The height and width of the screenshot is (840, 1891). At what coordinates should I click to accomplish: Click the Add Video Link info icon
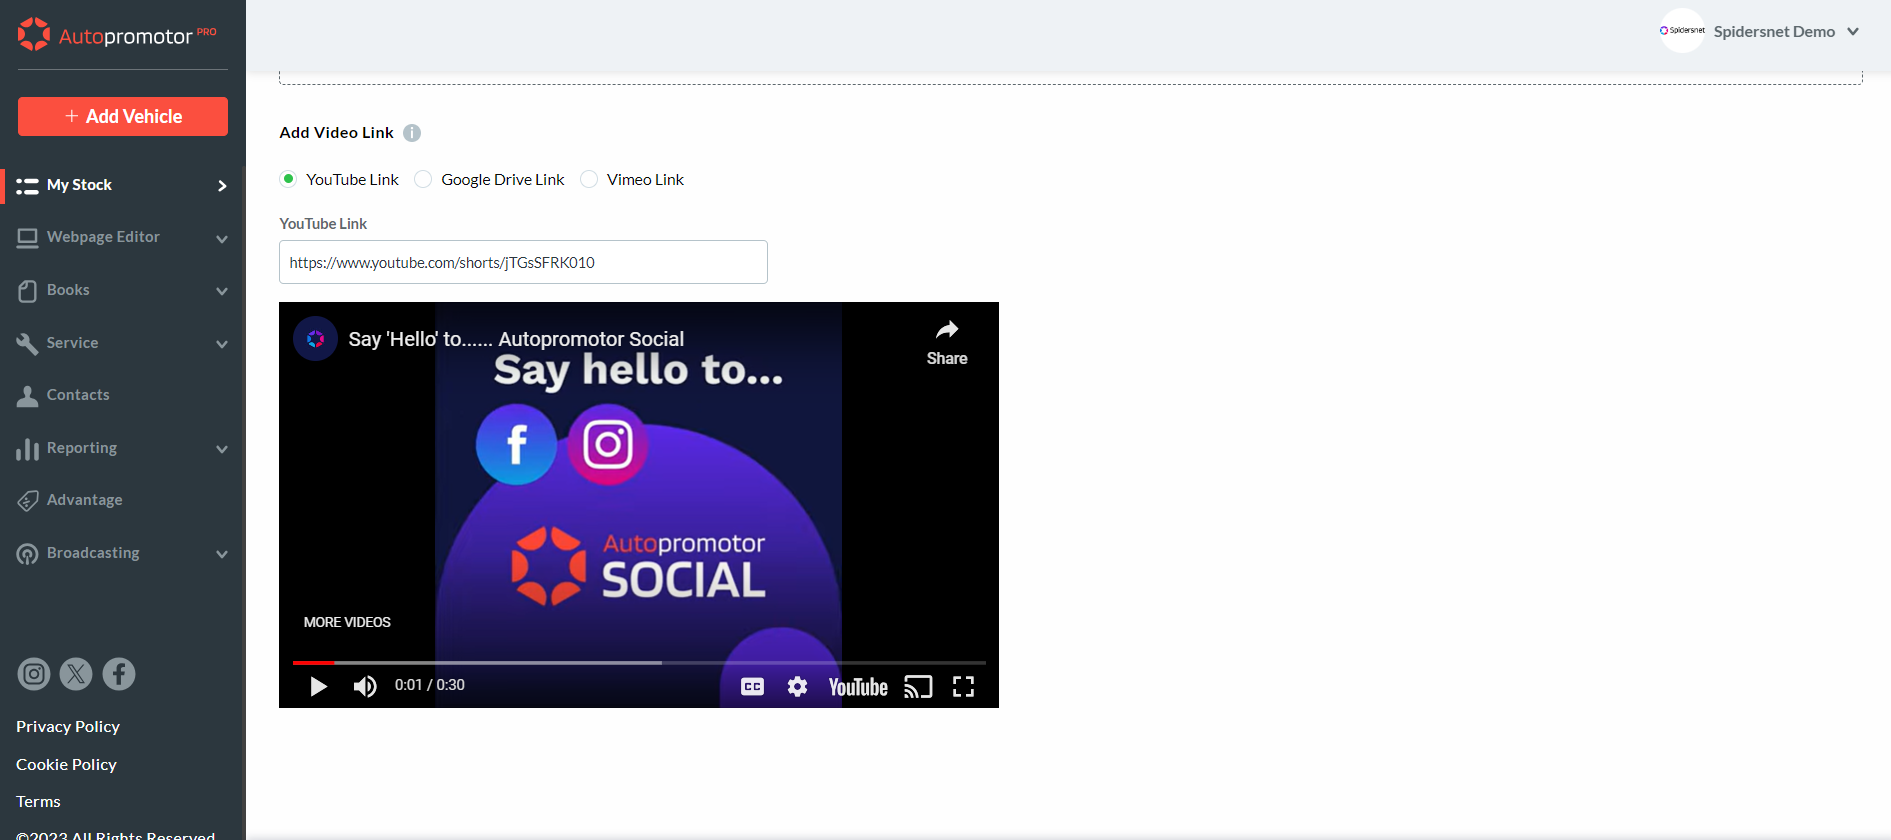click(412, 133)
